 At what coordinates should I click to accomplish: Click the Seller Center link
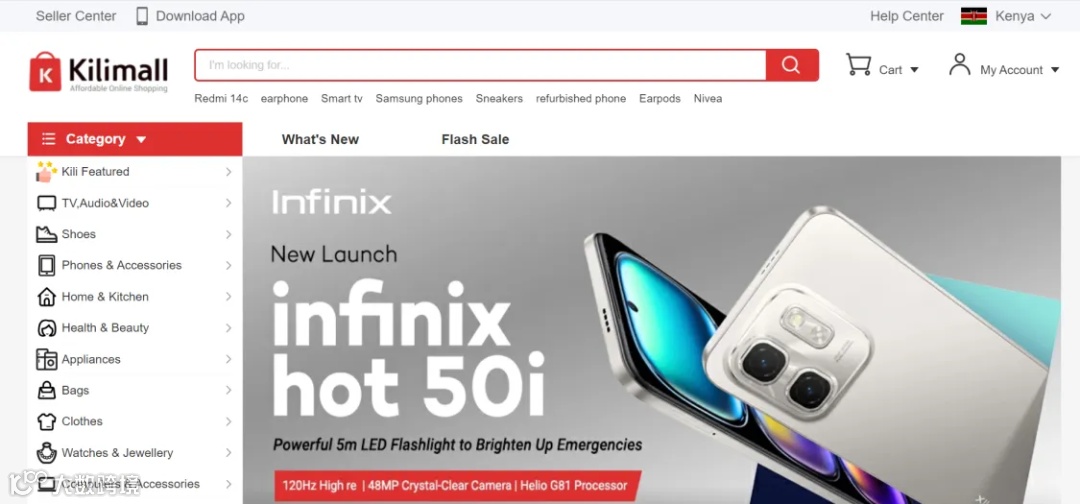click(x=76, y=16)
